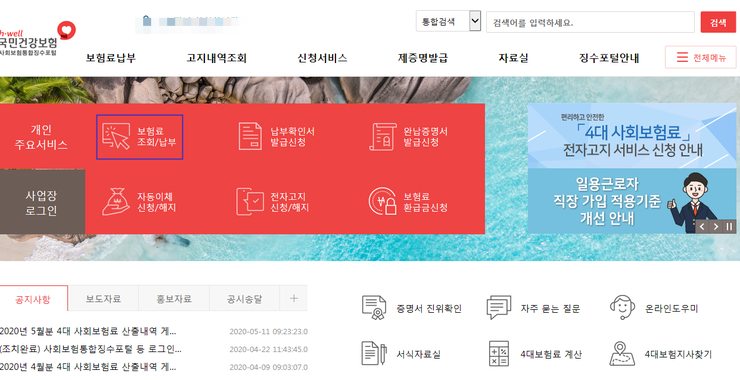Open 4대 사회보험료 전자고지 banner

[632, 136]
